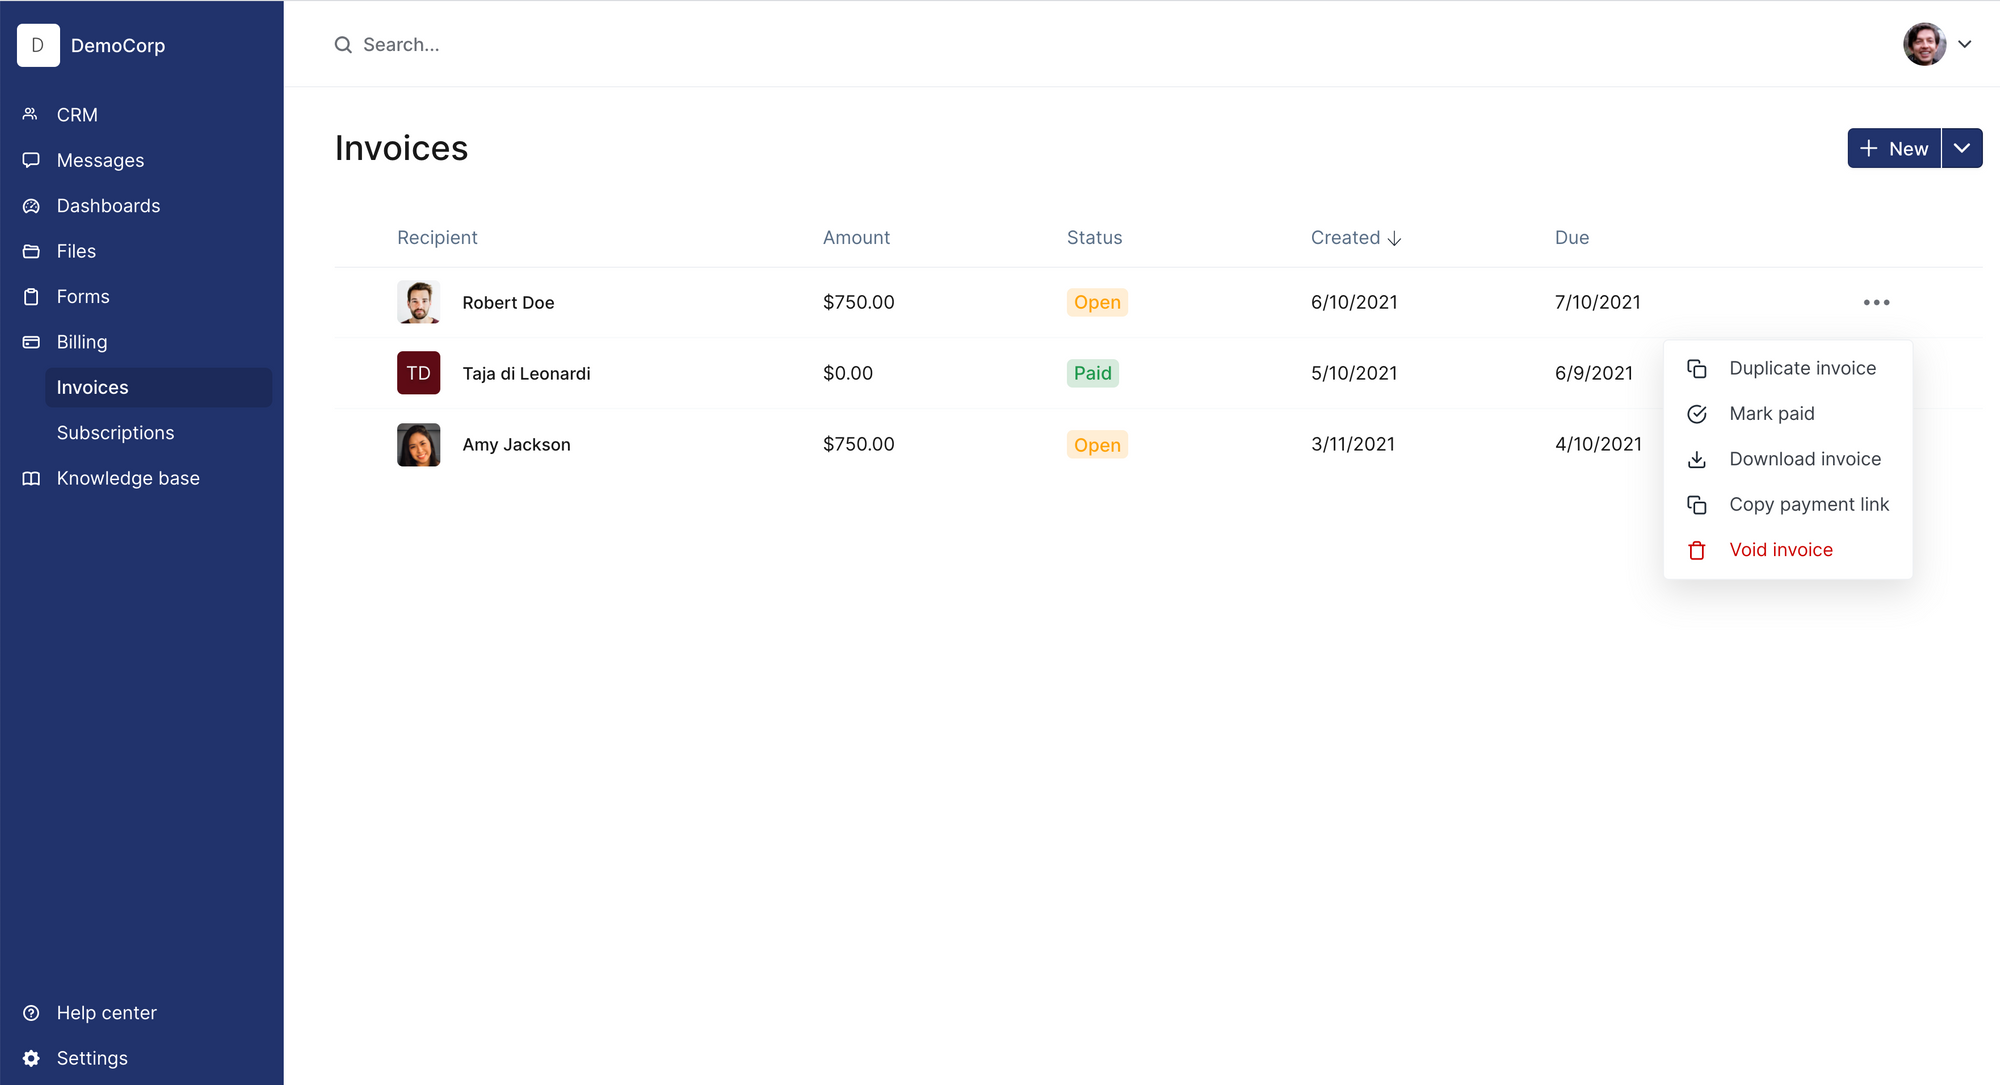The height and width of the screenshot is (1085, 2000).
Task: Select Mark paid in context menu
Action: pos(1771,413)
